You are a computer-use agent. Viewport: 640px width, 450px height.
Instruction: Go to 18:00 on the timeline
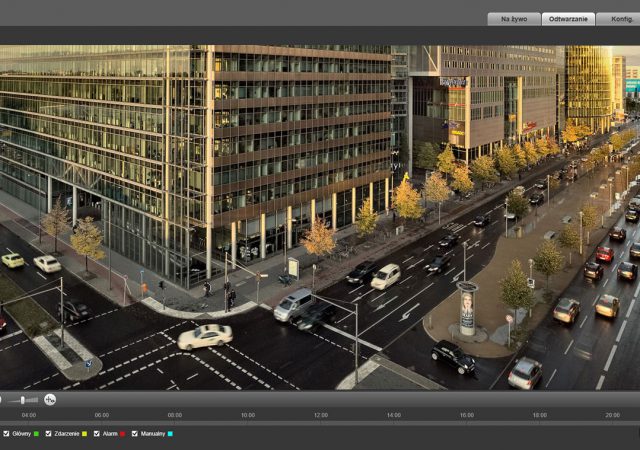[x=540, y=415]
